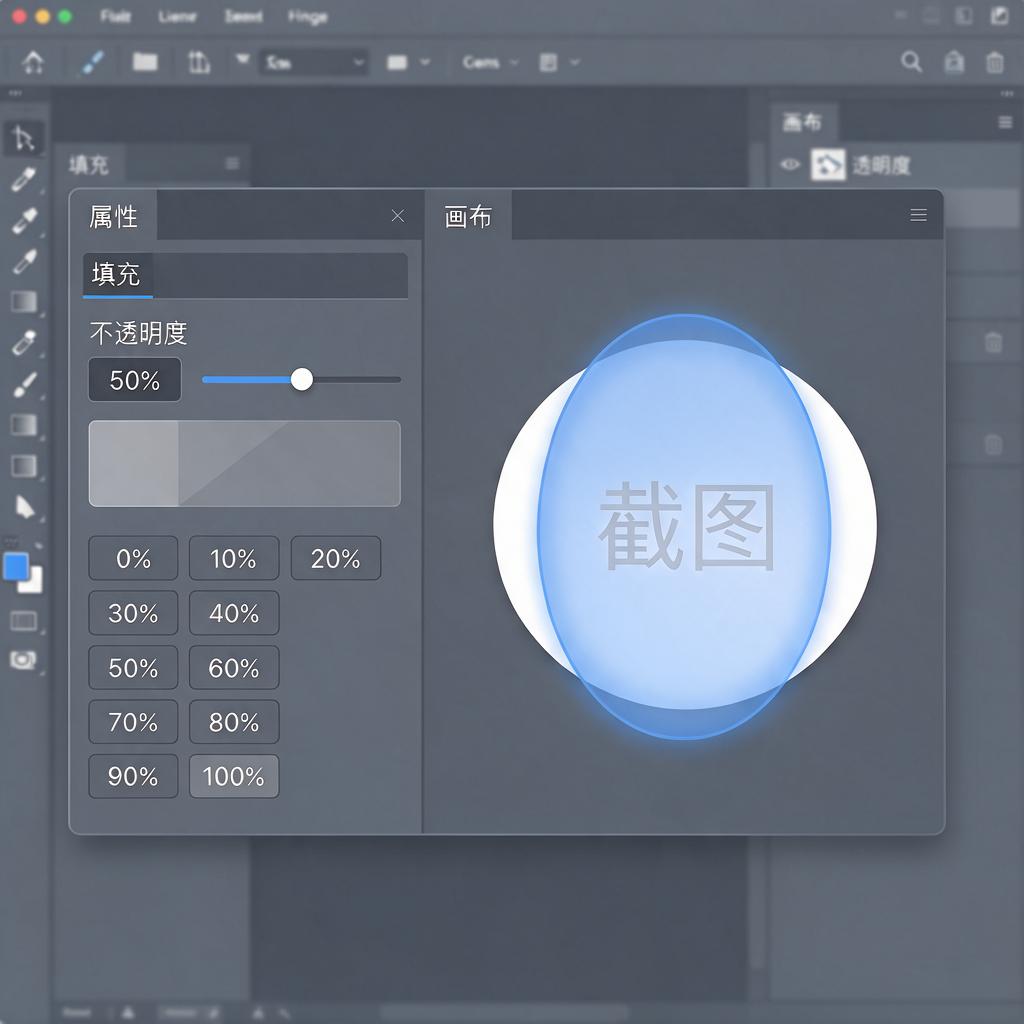Image resolution: width=1024 pixels, height=1024 pixels.
Task: Open the folder icon in top toolbar
Action: tap(145, 61)
